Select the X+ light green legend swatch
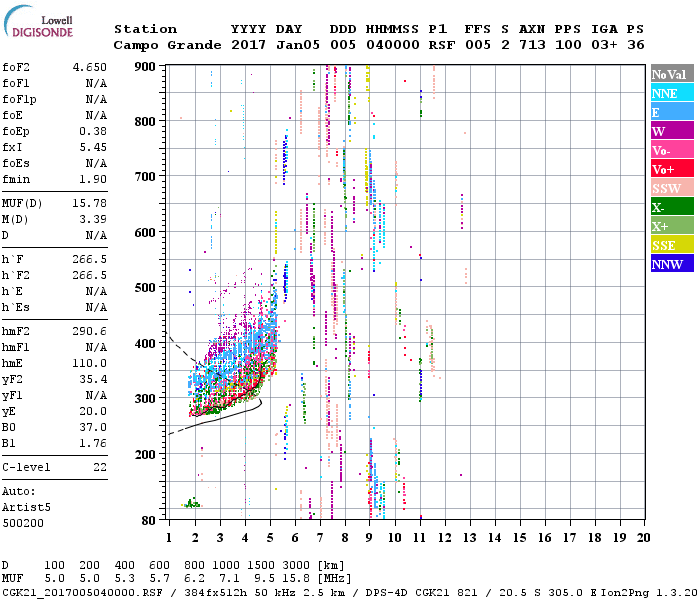This screenshot has width=700, height=600. click(x=672, y=225)
